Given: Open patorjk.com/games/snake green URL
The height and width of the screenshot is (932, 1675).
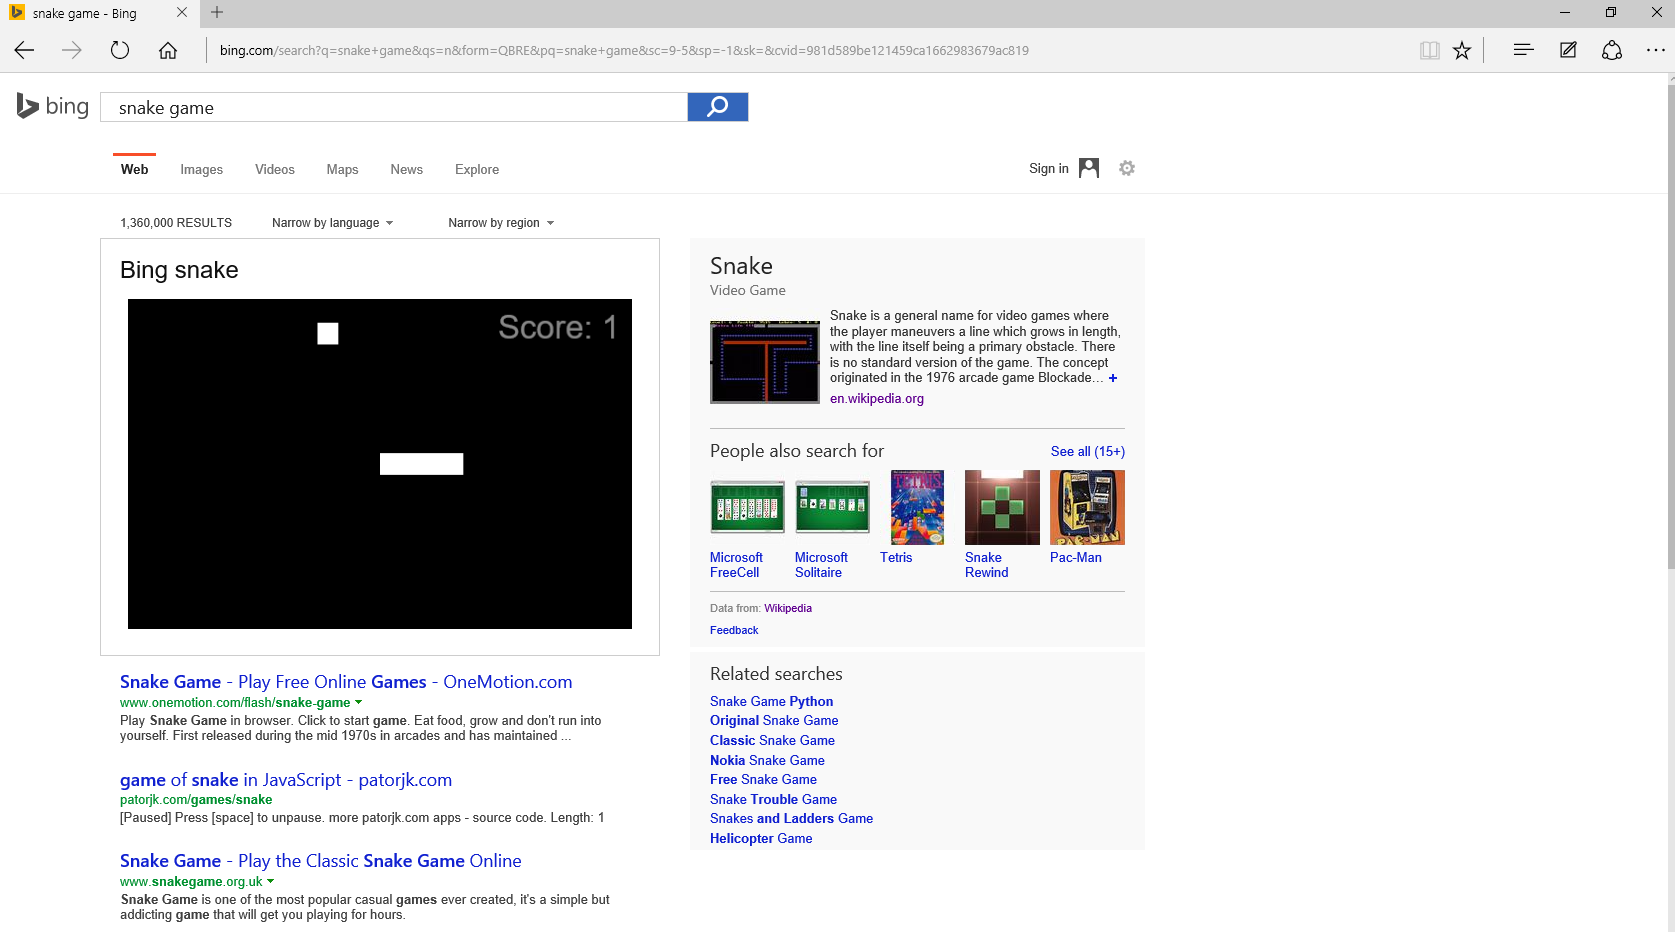Looking at the screenshot, I should (x=196, y=800).
